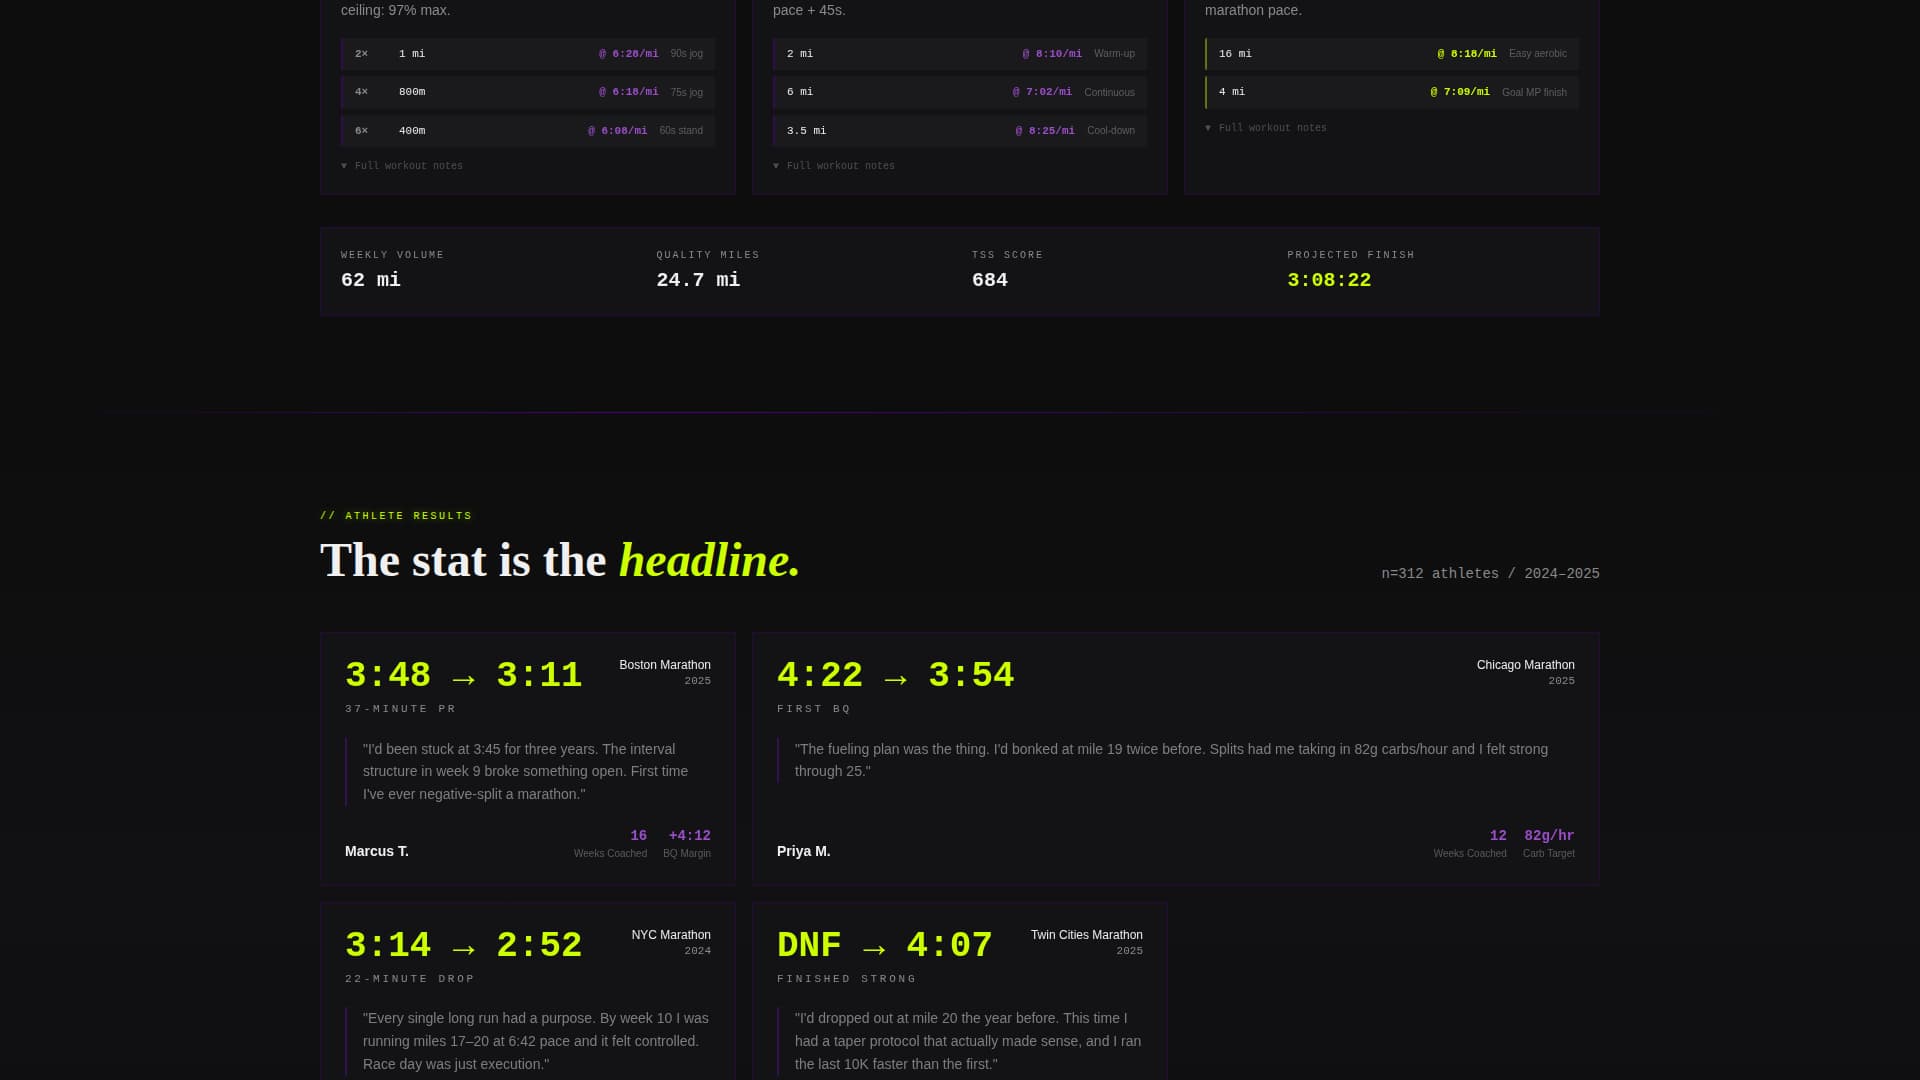This screenshot has width=1920, height=1080.
Task: Click the 6 mi Continuous row
Action: click(x=960, y=92)
